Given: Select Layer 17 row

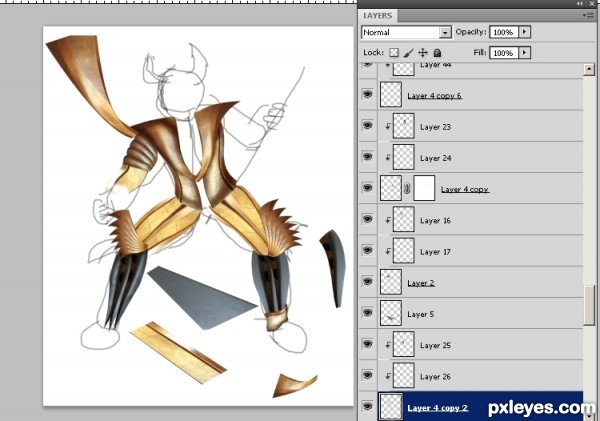Looking at the screenshot, I should point(481,251).
